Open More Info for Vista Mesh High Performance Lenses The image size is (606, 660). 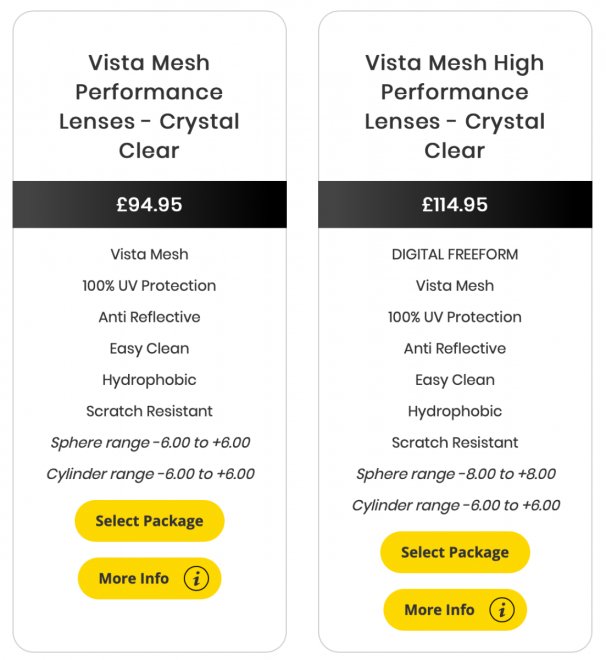pyautogui.click(x=455, y=609)
